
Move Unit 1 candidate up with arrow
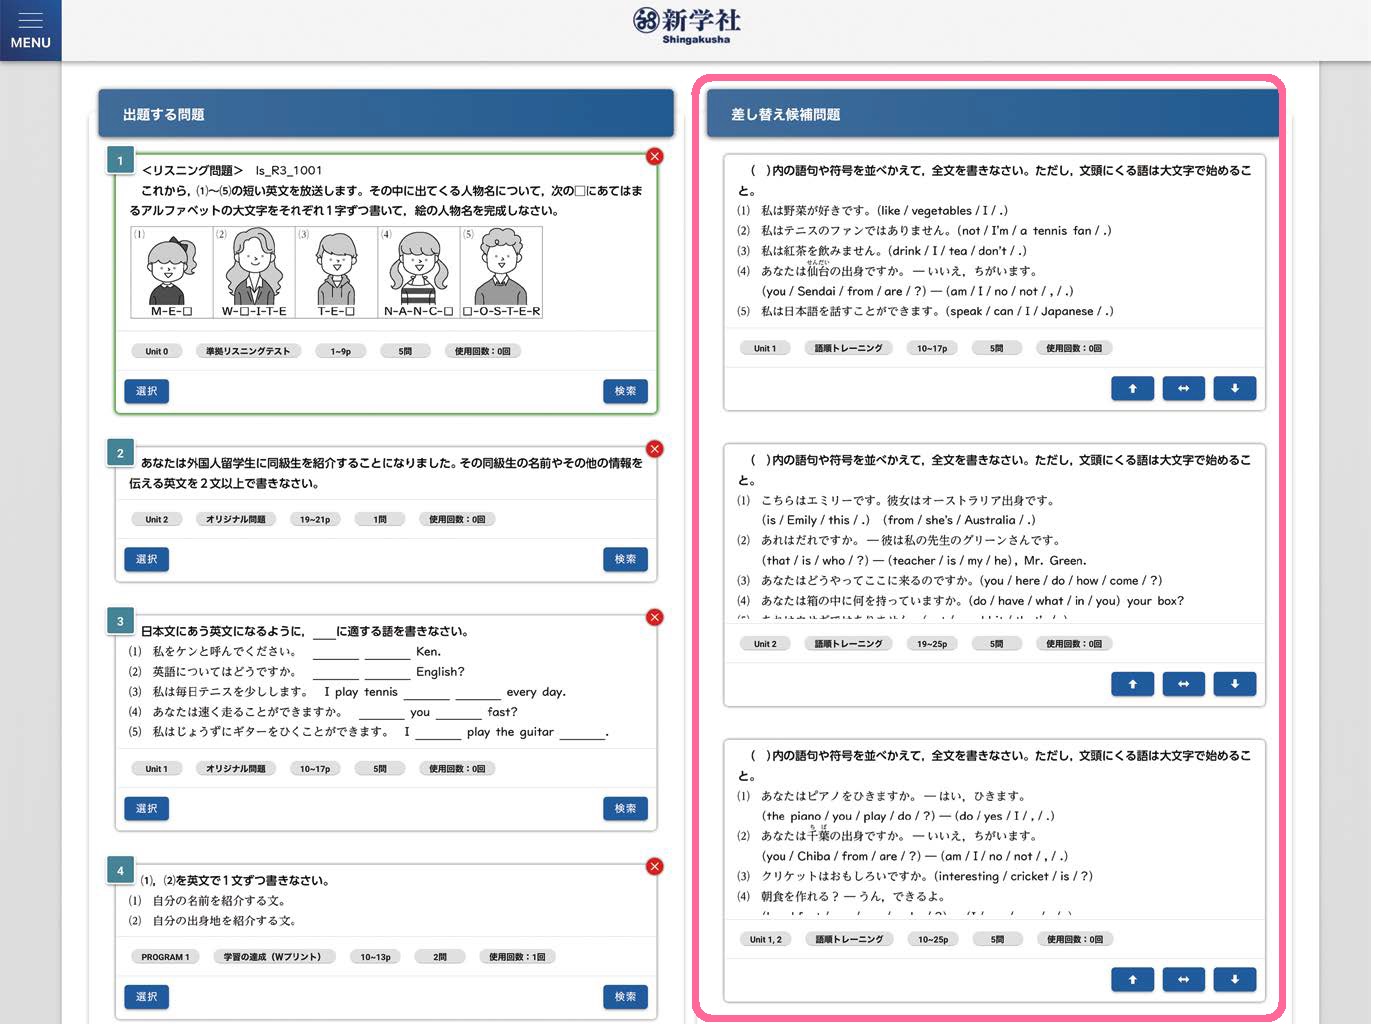1133,388
